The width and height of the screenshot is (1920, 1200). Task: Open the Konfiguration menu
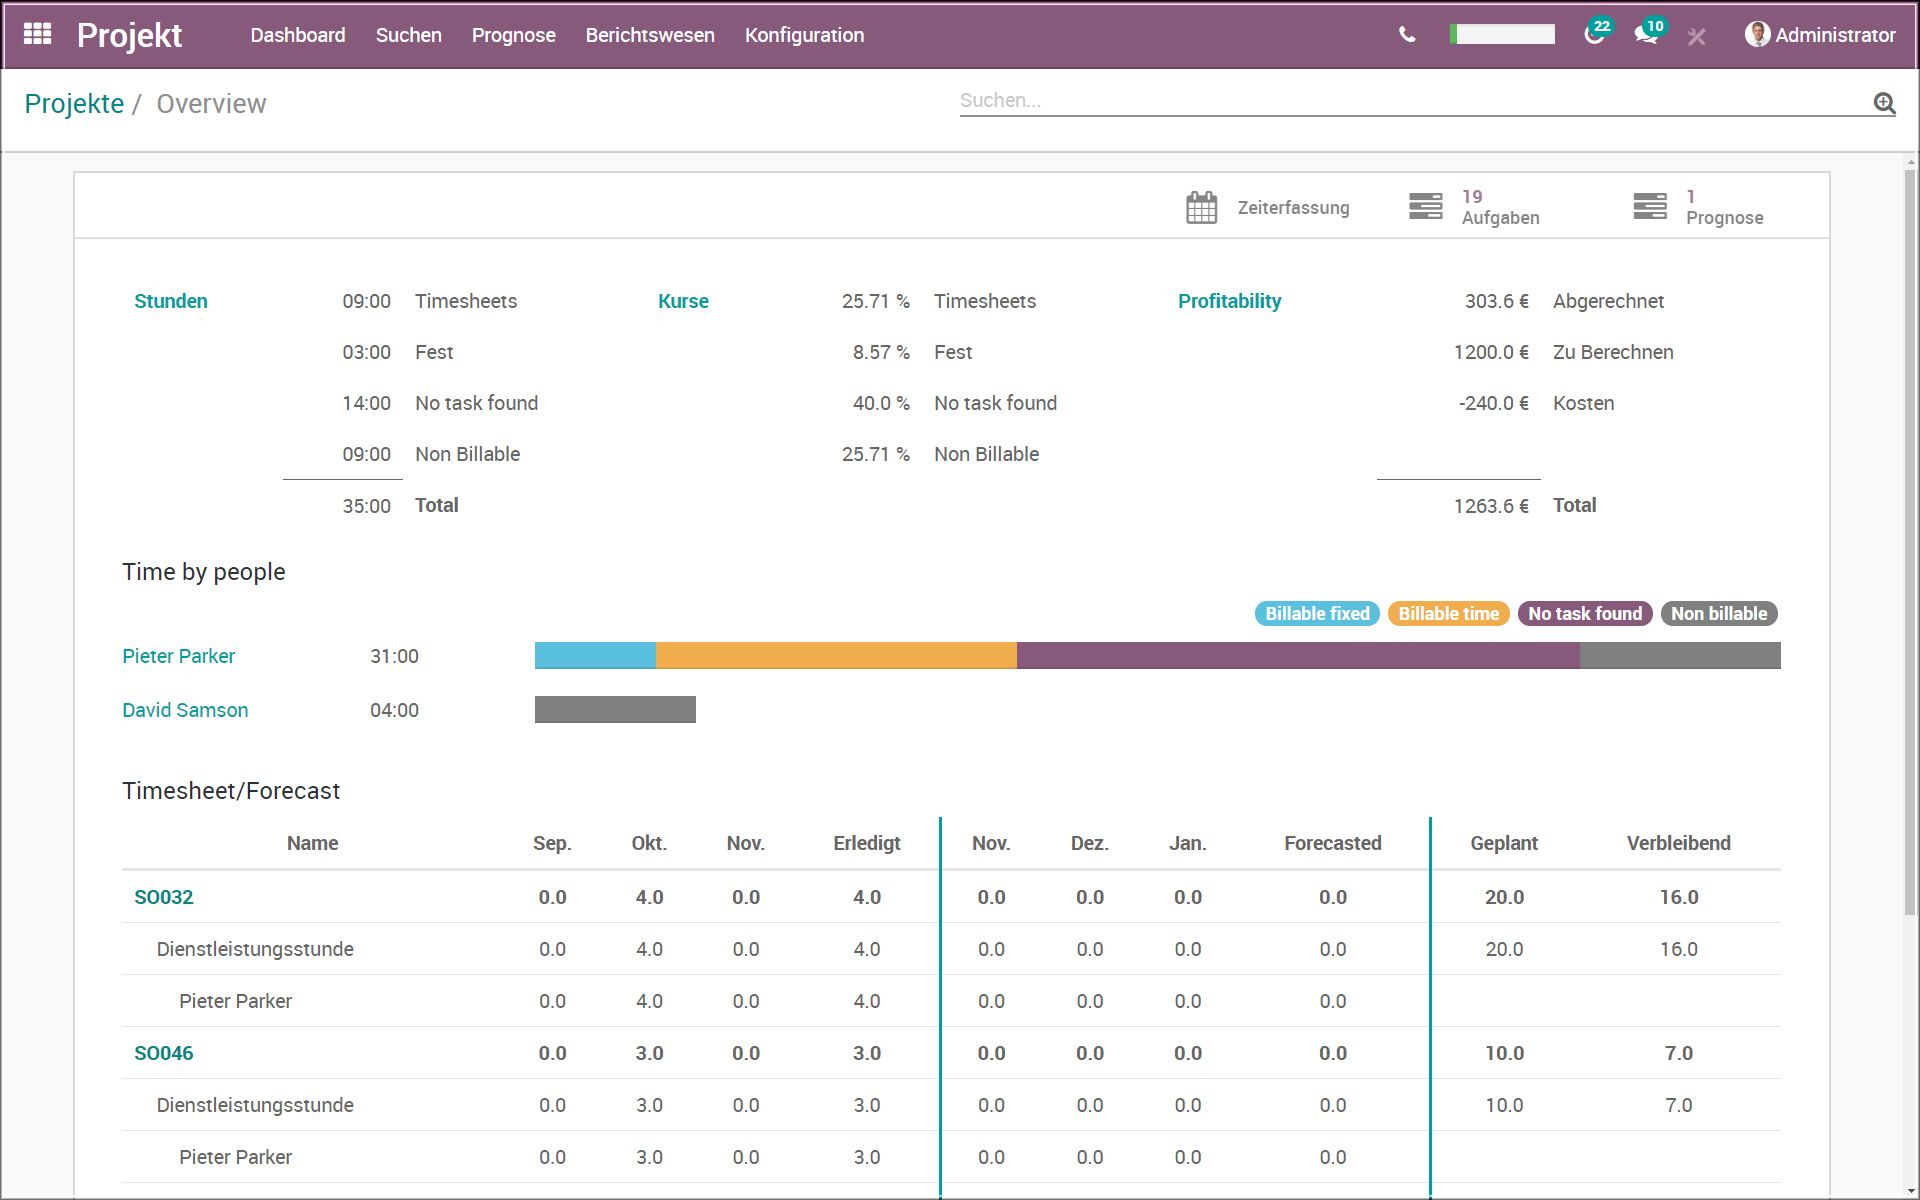coord(804,35)
